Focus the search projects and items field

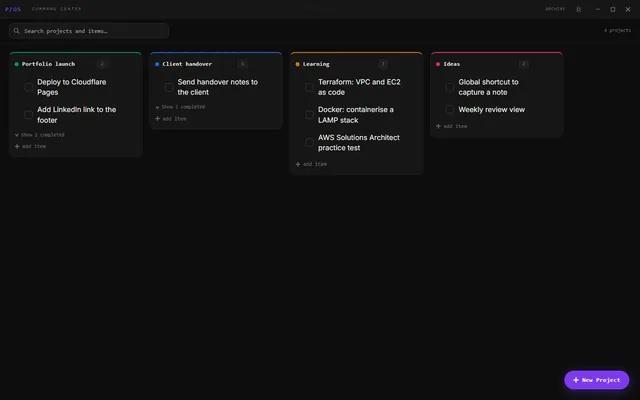click(x=89, y=31)
